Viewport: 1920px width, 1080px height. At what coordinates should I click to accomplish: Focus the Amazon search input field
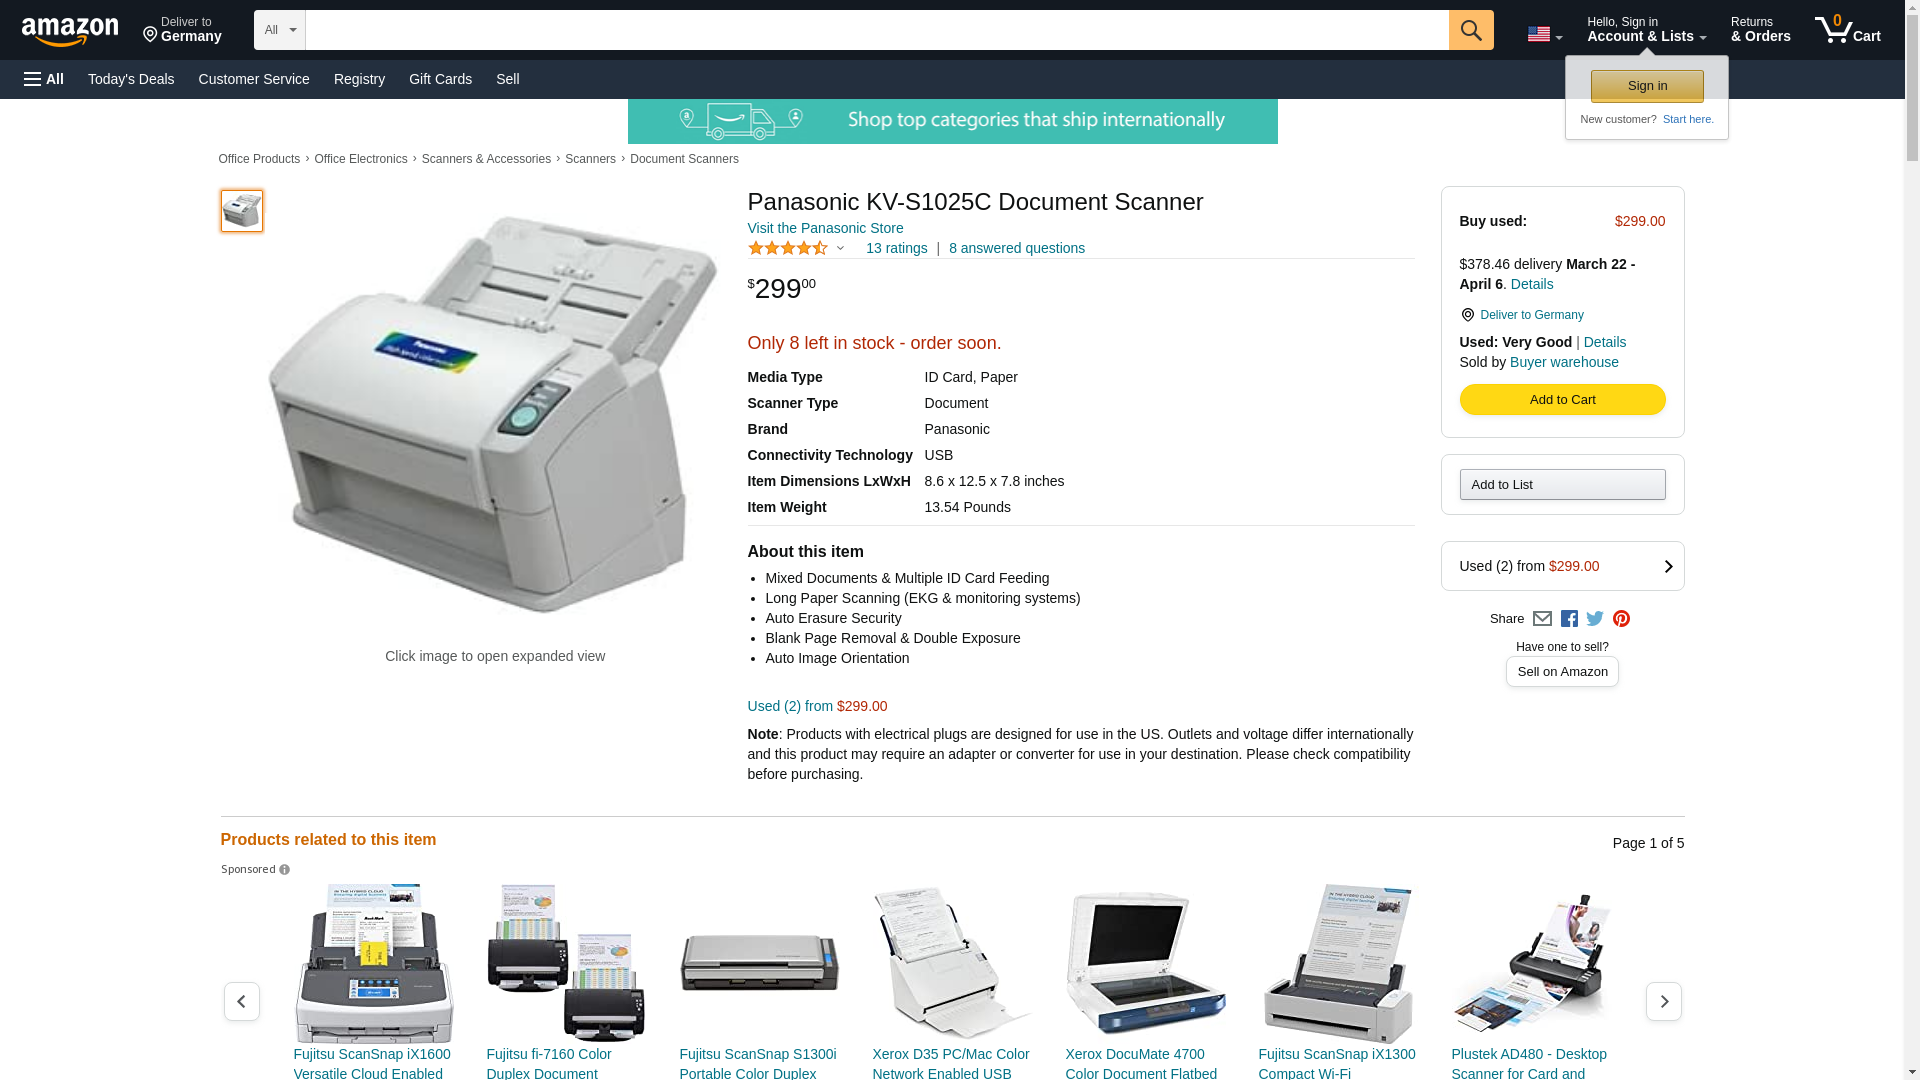pyautogui.click(x=877, y=30)
